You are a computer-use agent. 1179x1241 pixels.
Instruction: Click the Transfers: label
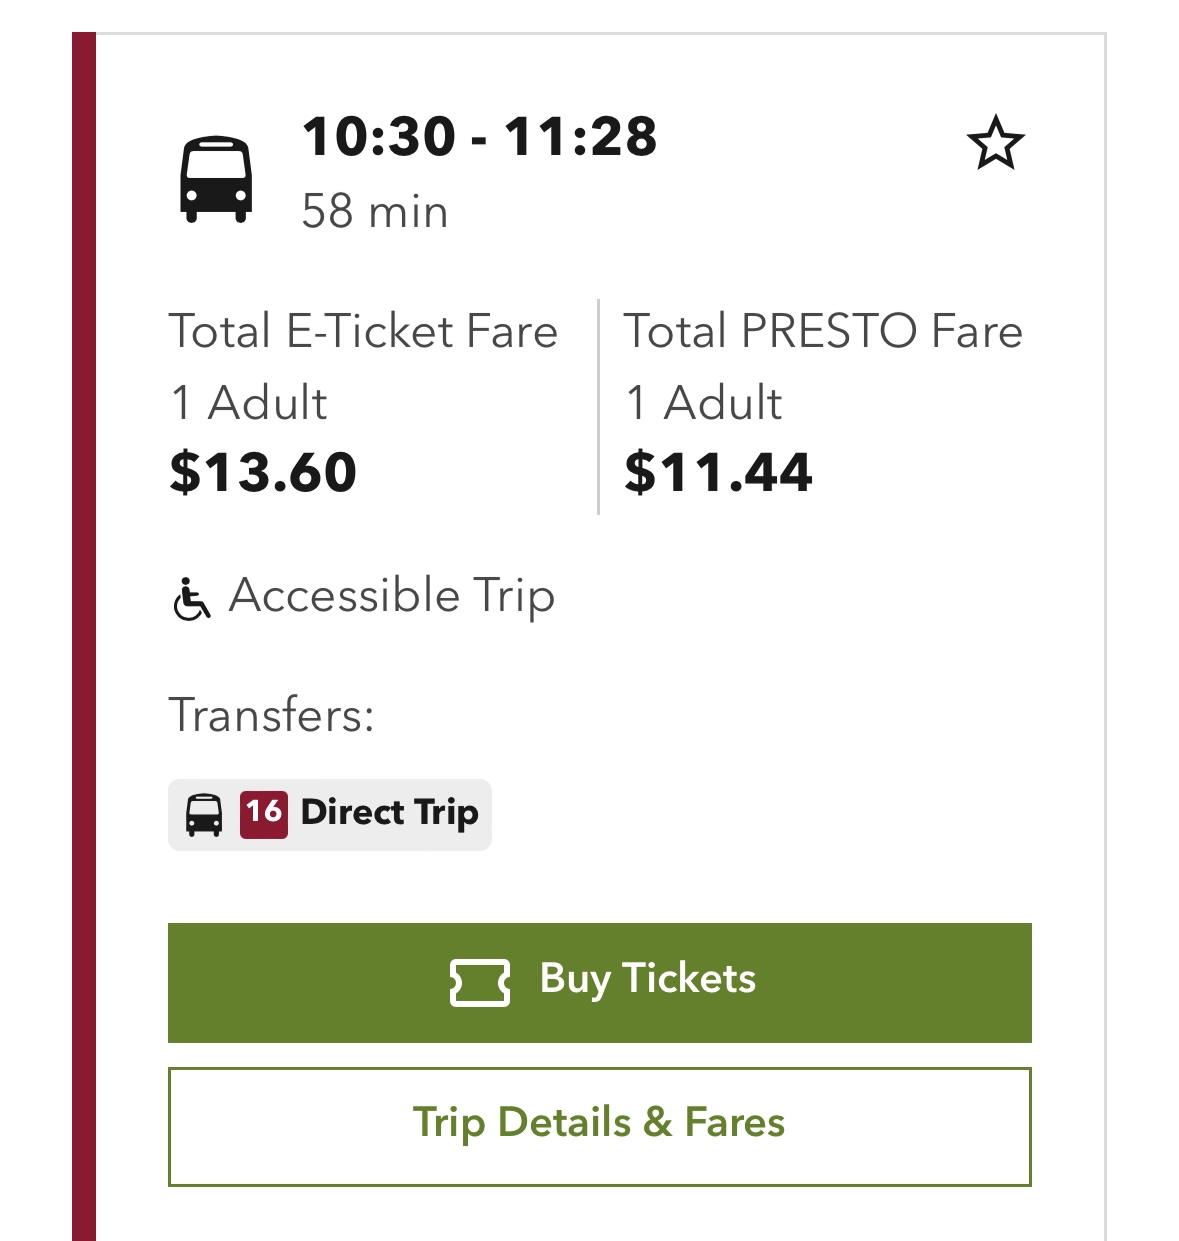pos(271,715)
